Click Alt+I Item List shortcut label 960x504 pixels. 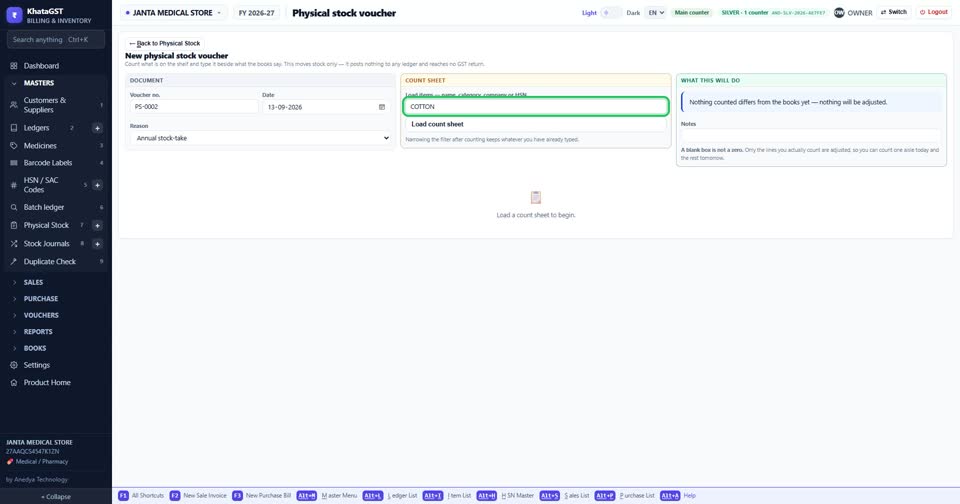point(459,495)
